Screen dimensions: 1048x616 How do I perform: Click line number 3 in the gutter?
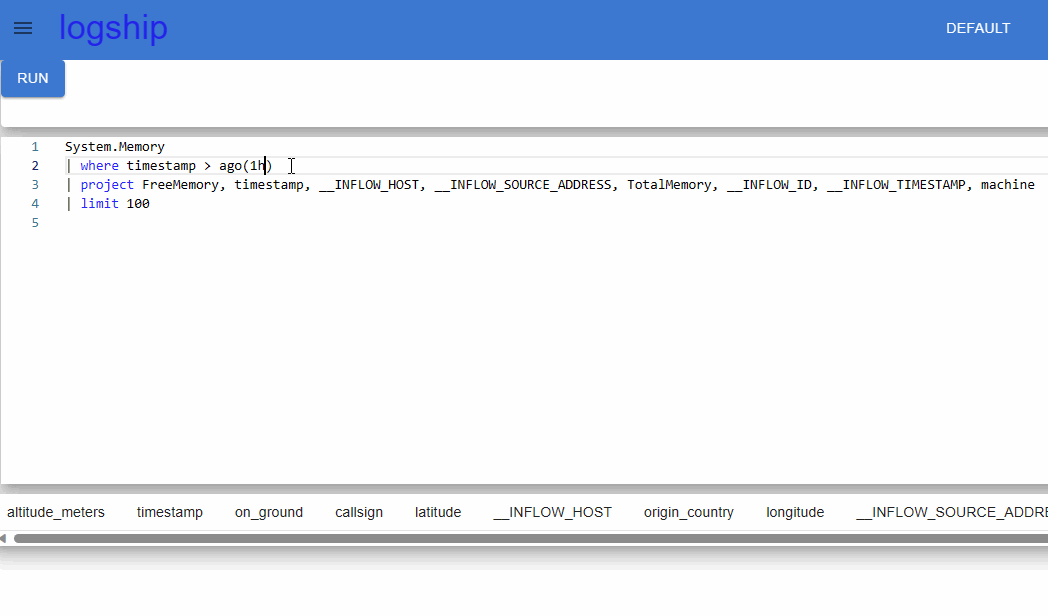35,184
